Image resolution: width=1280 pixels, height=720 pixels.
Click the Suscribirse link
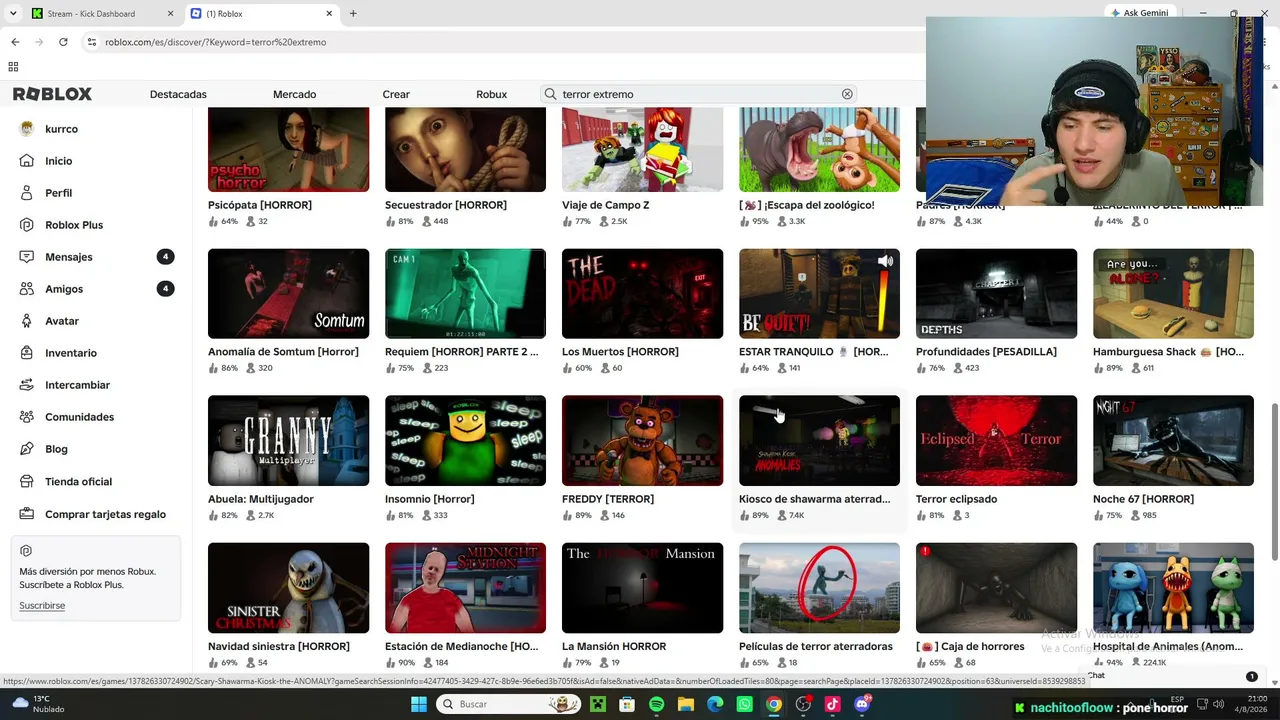click(42, 606)
